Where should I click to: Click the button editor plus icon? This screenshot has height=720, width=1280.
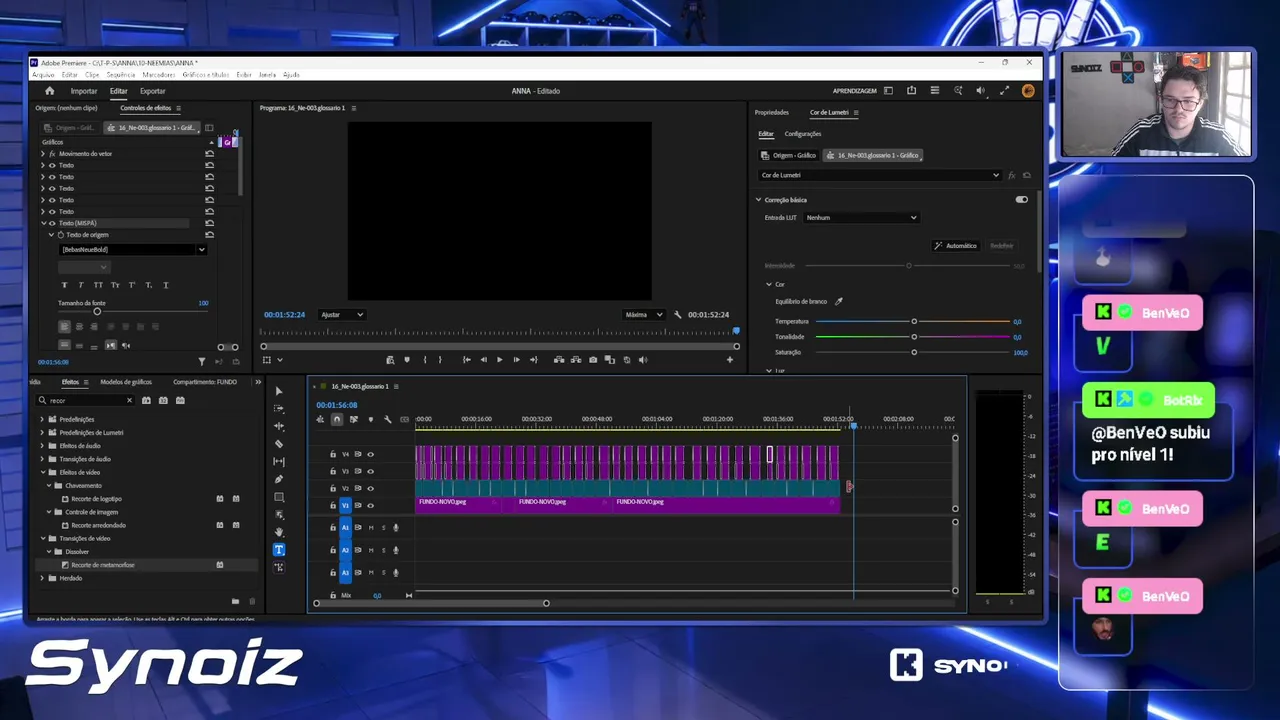click(730, 360)
